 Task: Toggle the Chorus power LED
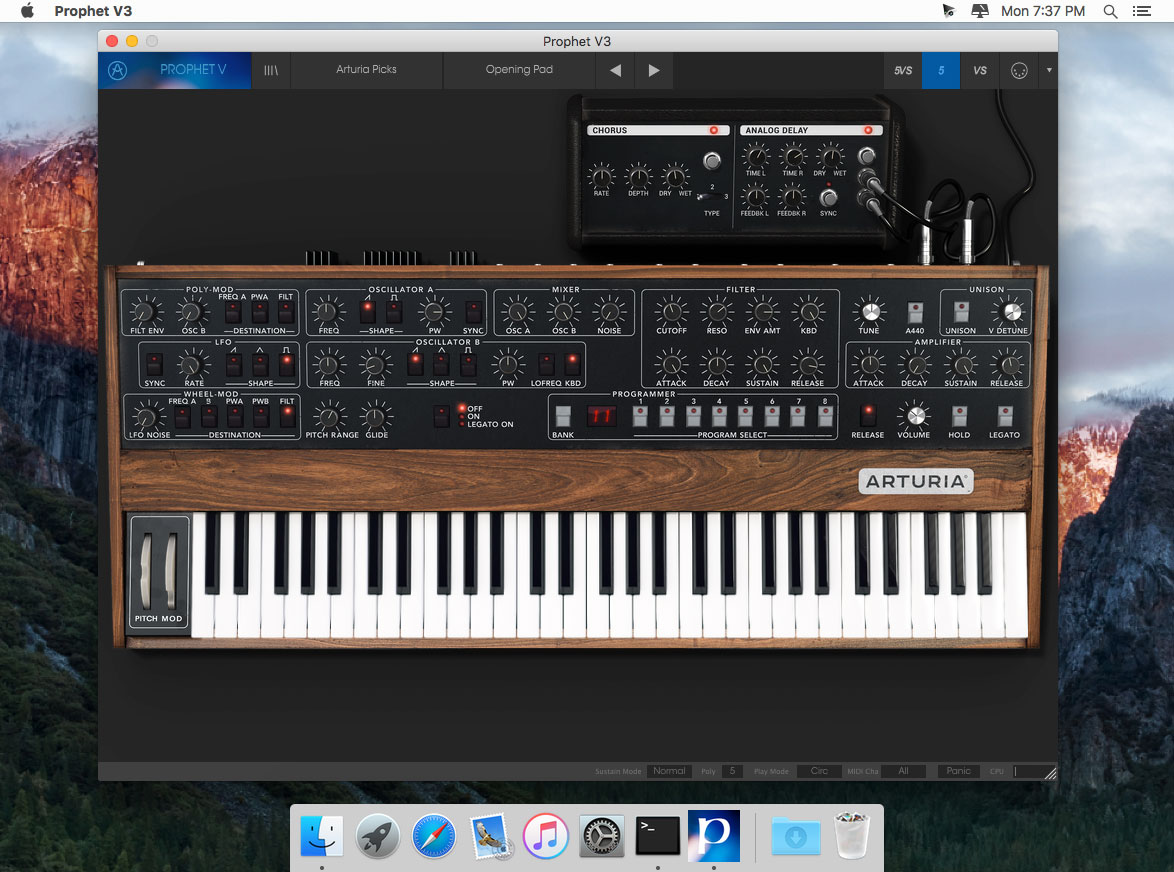point(714,130)
